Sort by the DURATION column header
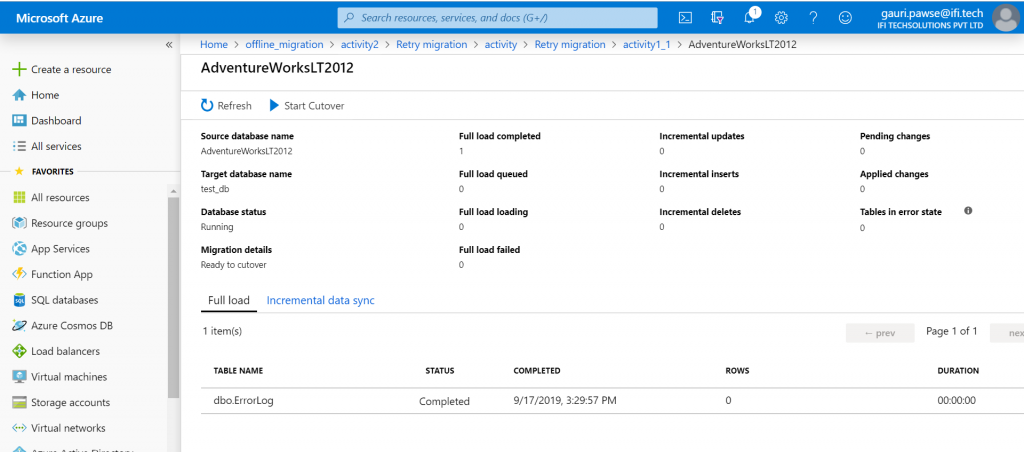Image resolution: width=1024 pixels, height=452 pixels. tap(958, 370)
